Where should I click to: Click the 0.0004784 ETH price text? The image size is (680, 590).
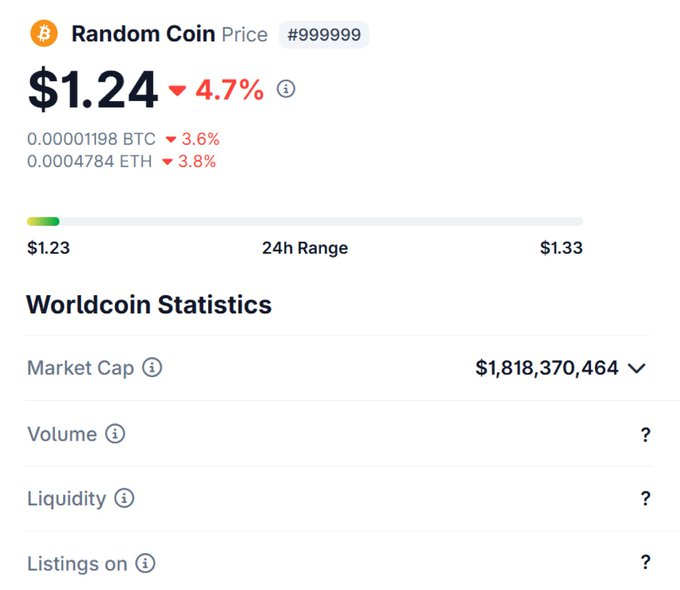tap(89, 161)
